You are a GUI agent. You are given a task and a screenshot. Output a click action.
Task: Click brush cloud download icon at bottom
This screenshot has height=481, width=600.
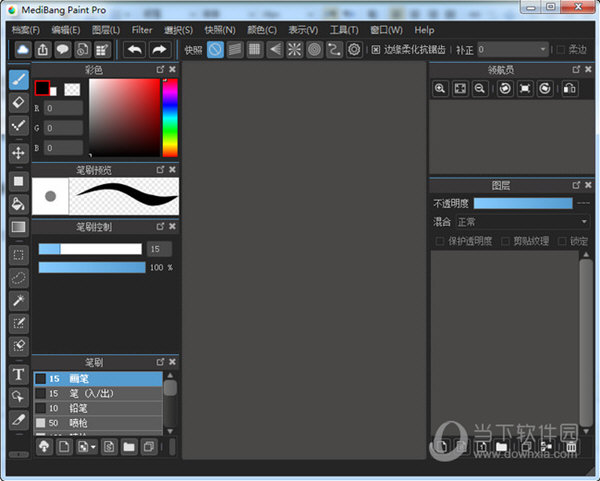[x=44, y=447]
